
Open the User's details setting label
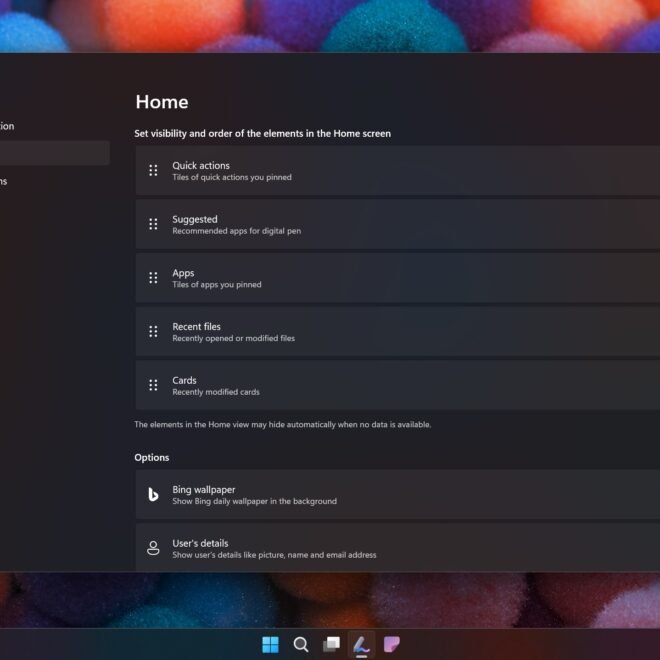click(x=200, y=543)
